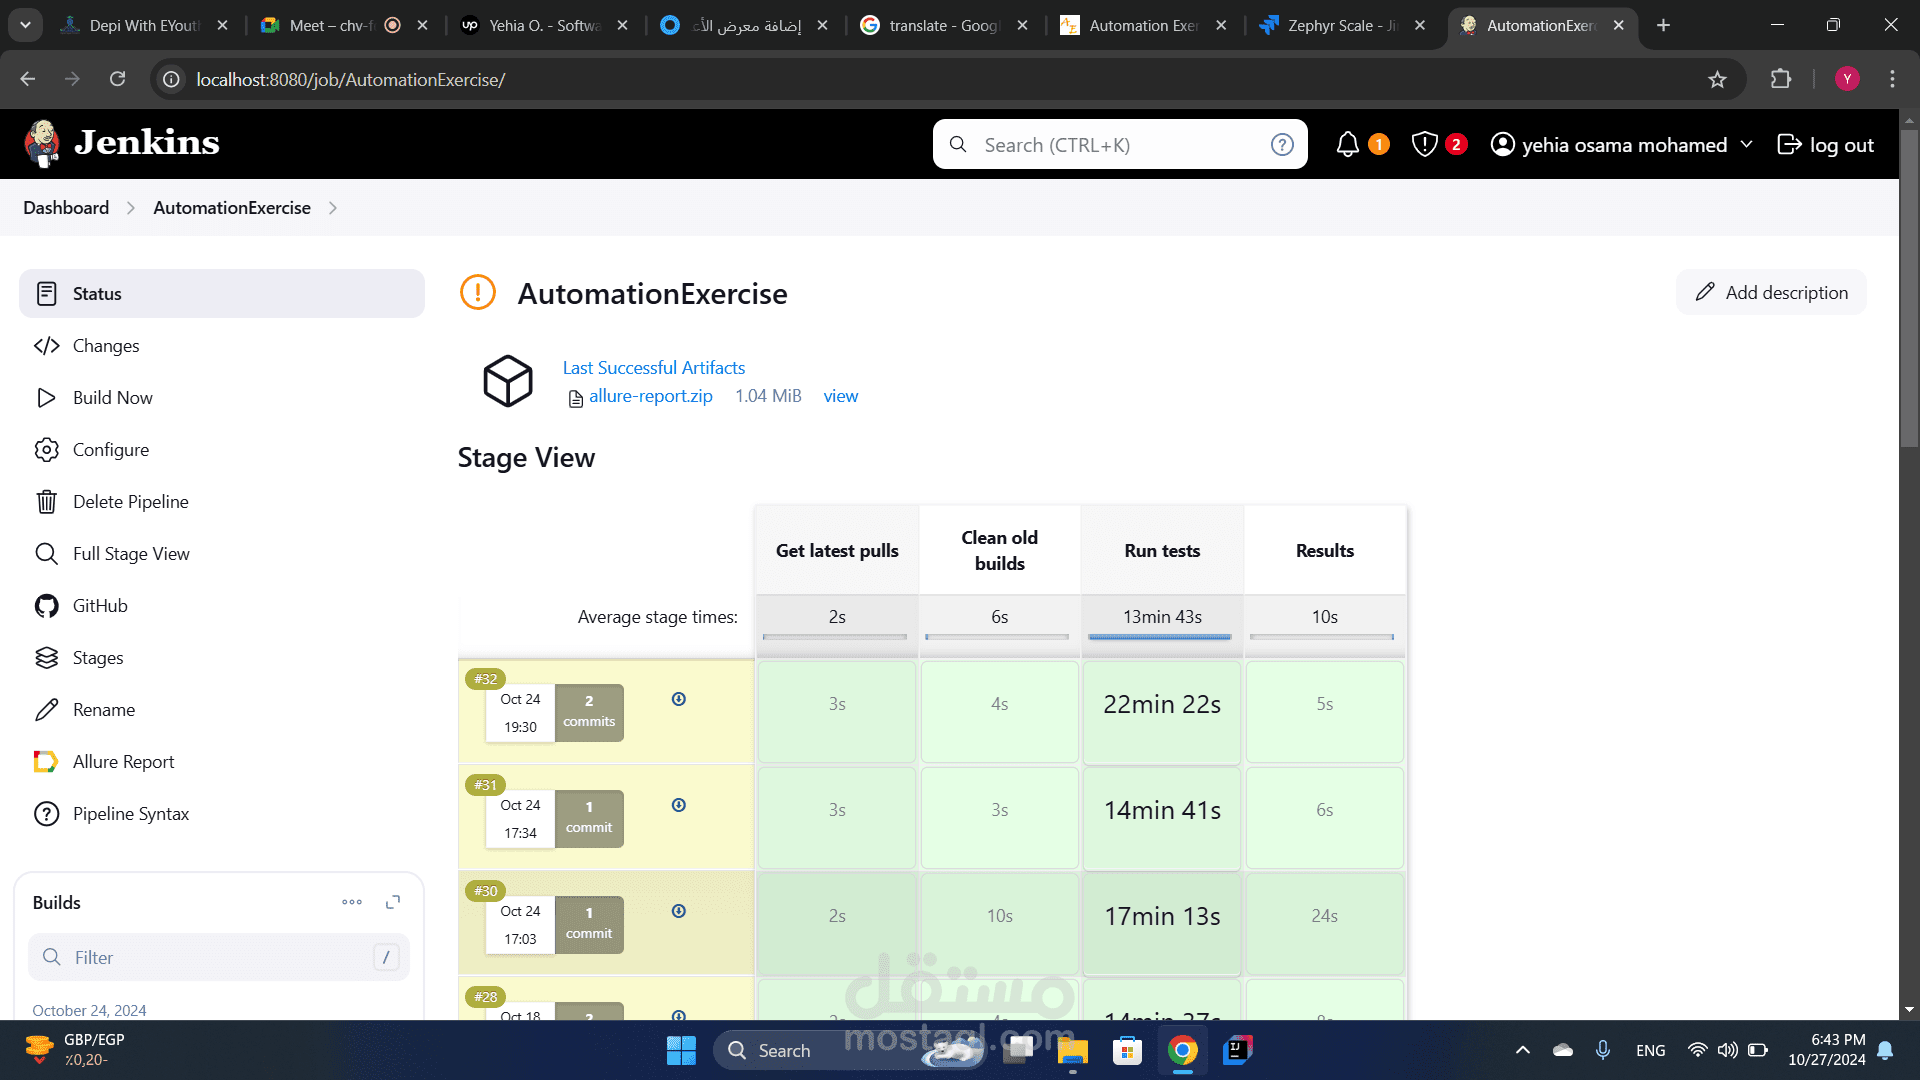Expand the Builds panel widget

[393, 902]
